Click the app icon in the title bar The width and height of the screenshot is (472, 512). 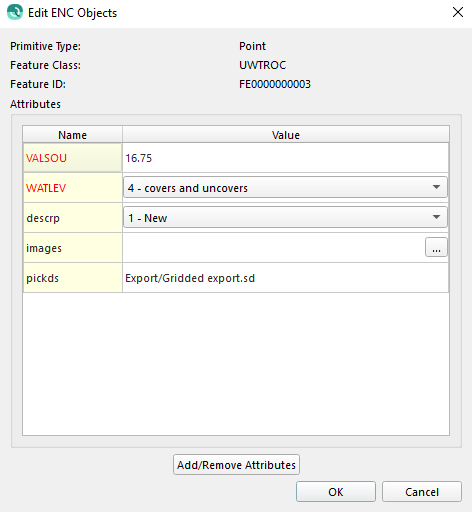15,12
